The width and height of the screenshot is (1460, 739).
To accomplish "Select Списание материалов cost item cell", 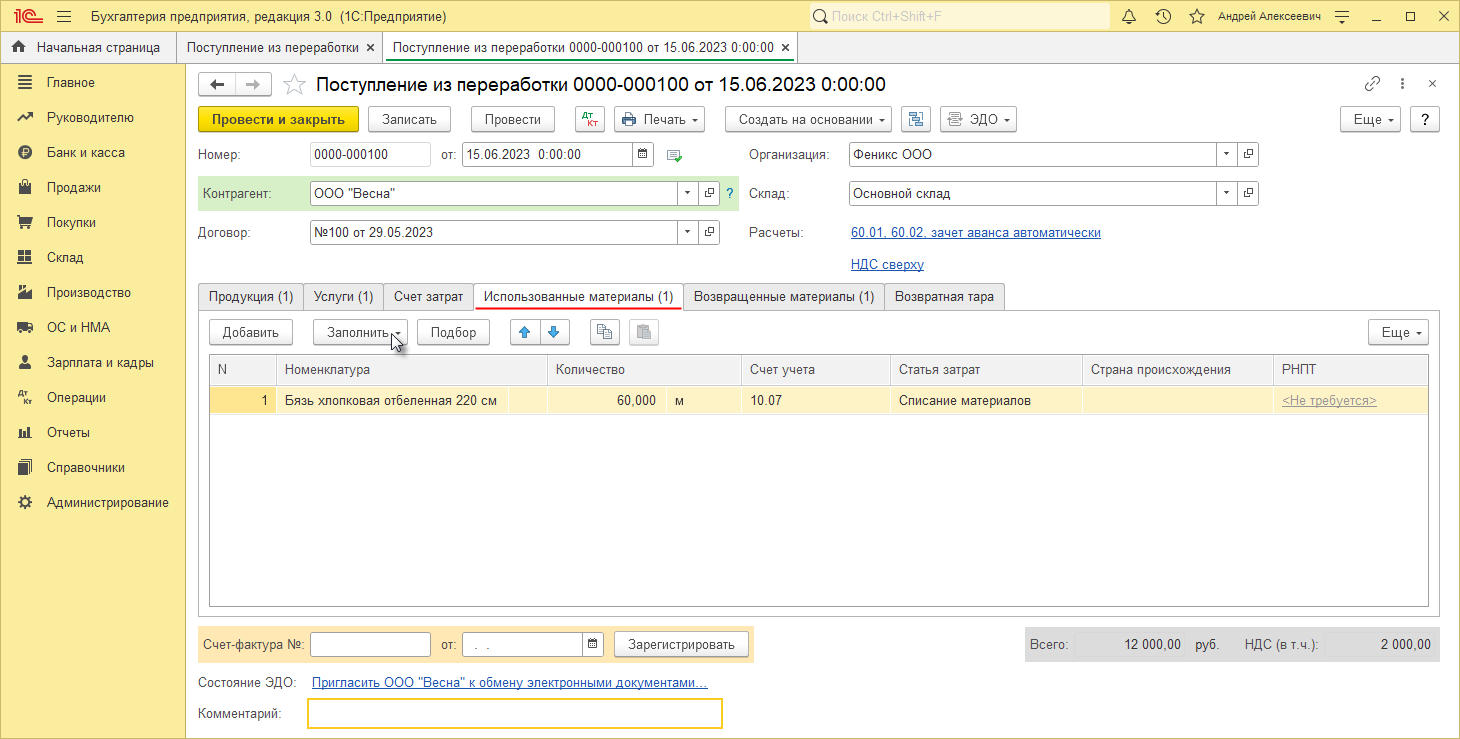I will coord(986,401).
